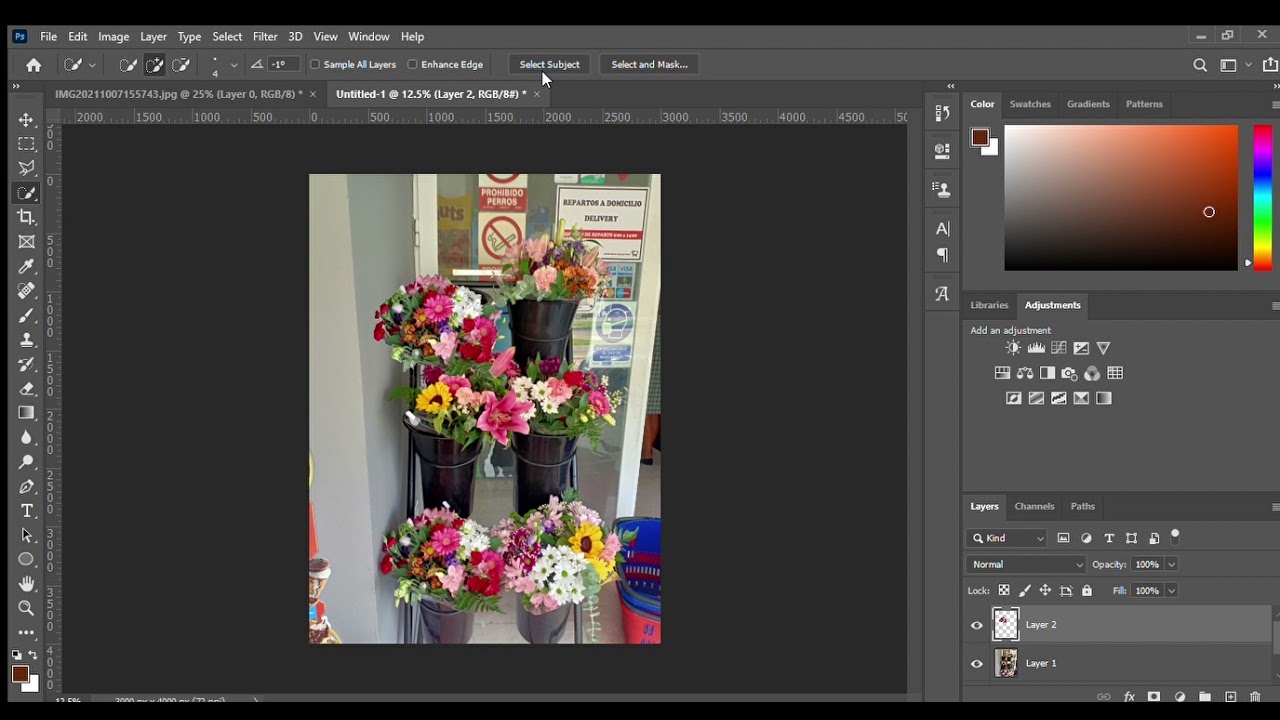1280x720 pixels.
Task: Click the hue slider strip
Action: (x=1263, y=197)
